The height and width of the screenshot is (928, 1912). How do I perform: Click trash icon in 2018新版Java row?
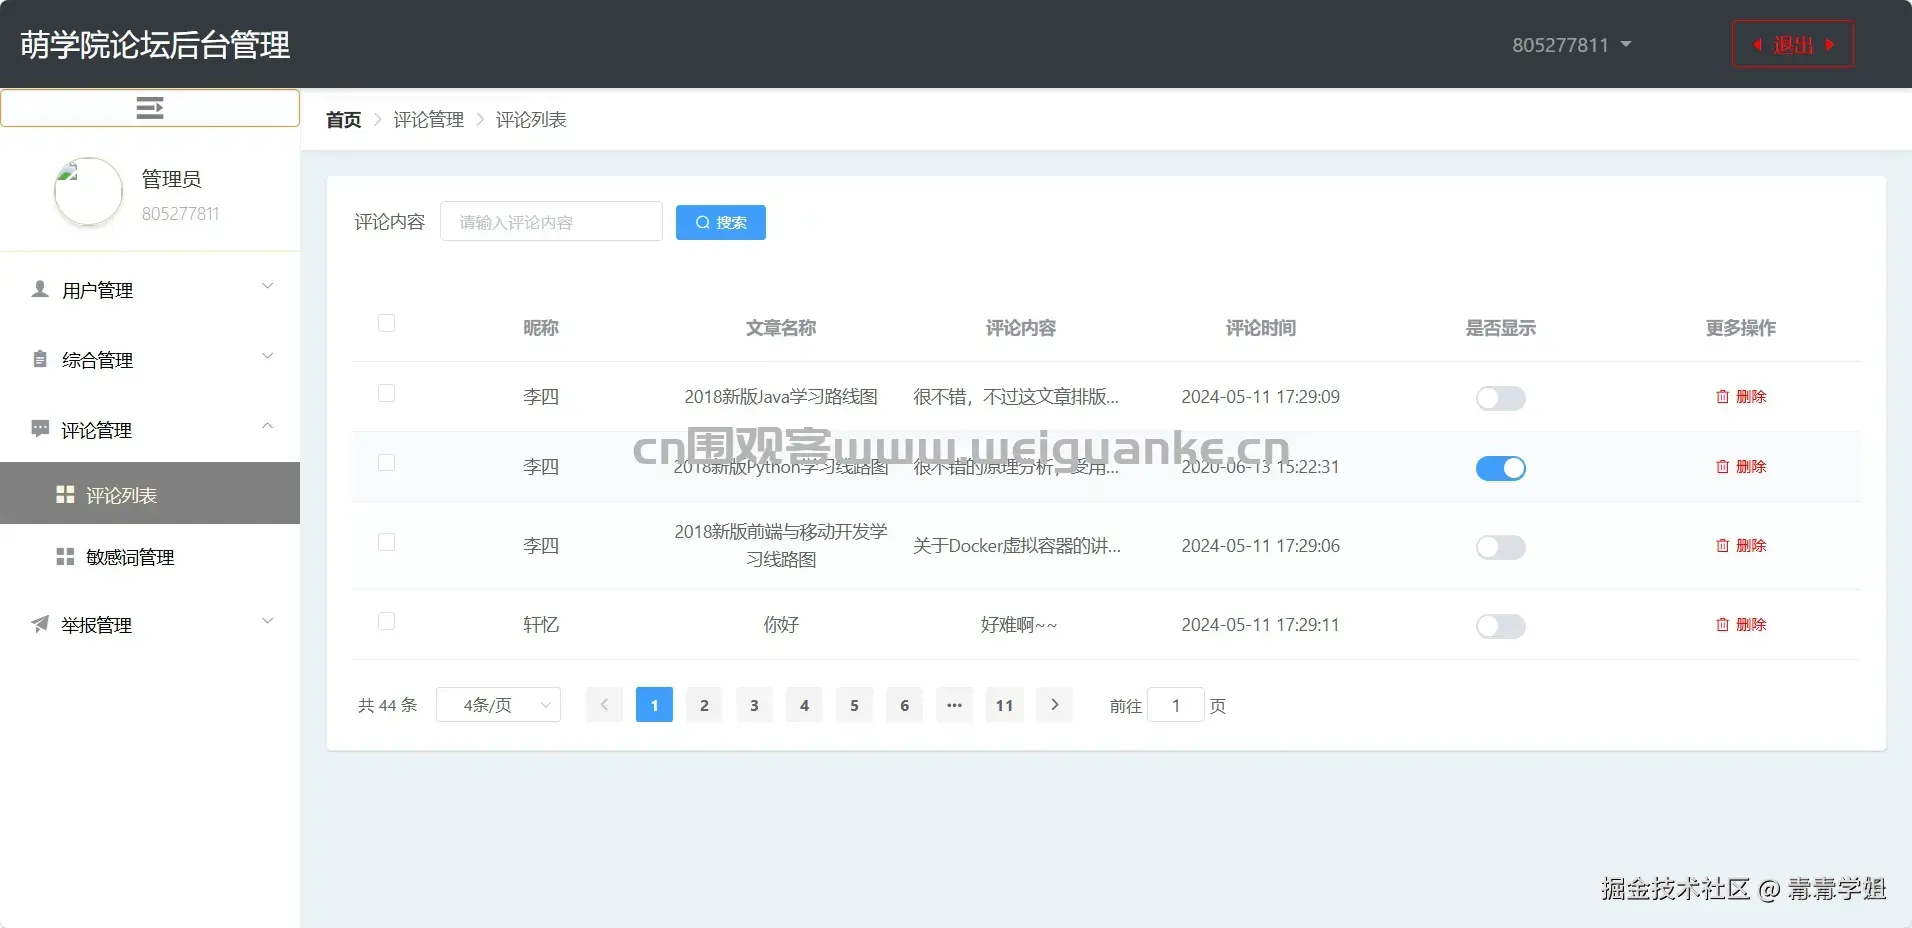[x=1722, y=396]
